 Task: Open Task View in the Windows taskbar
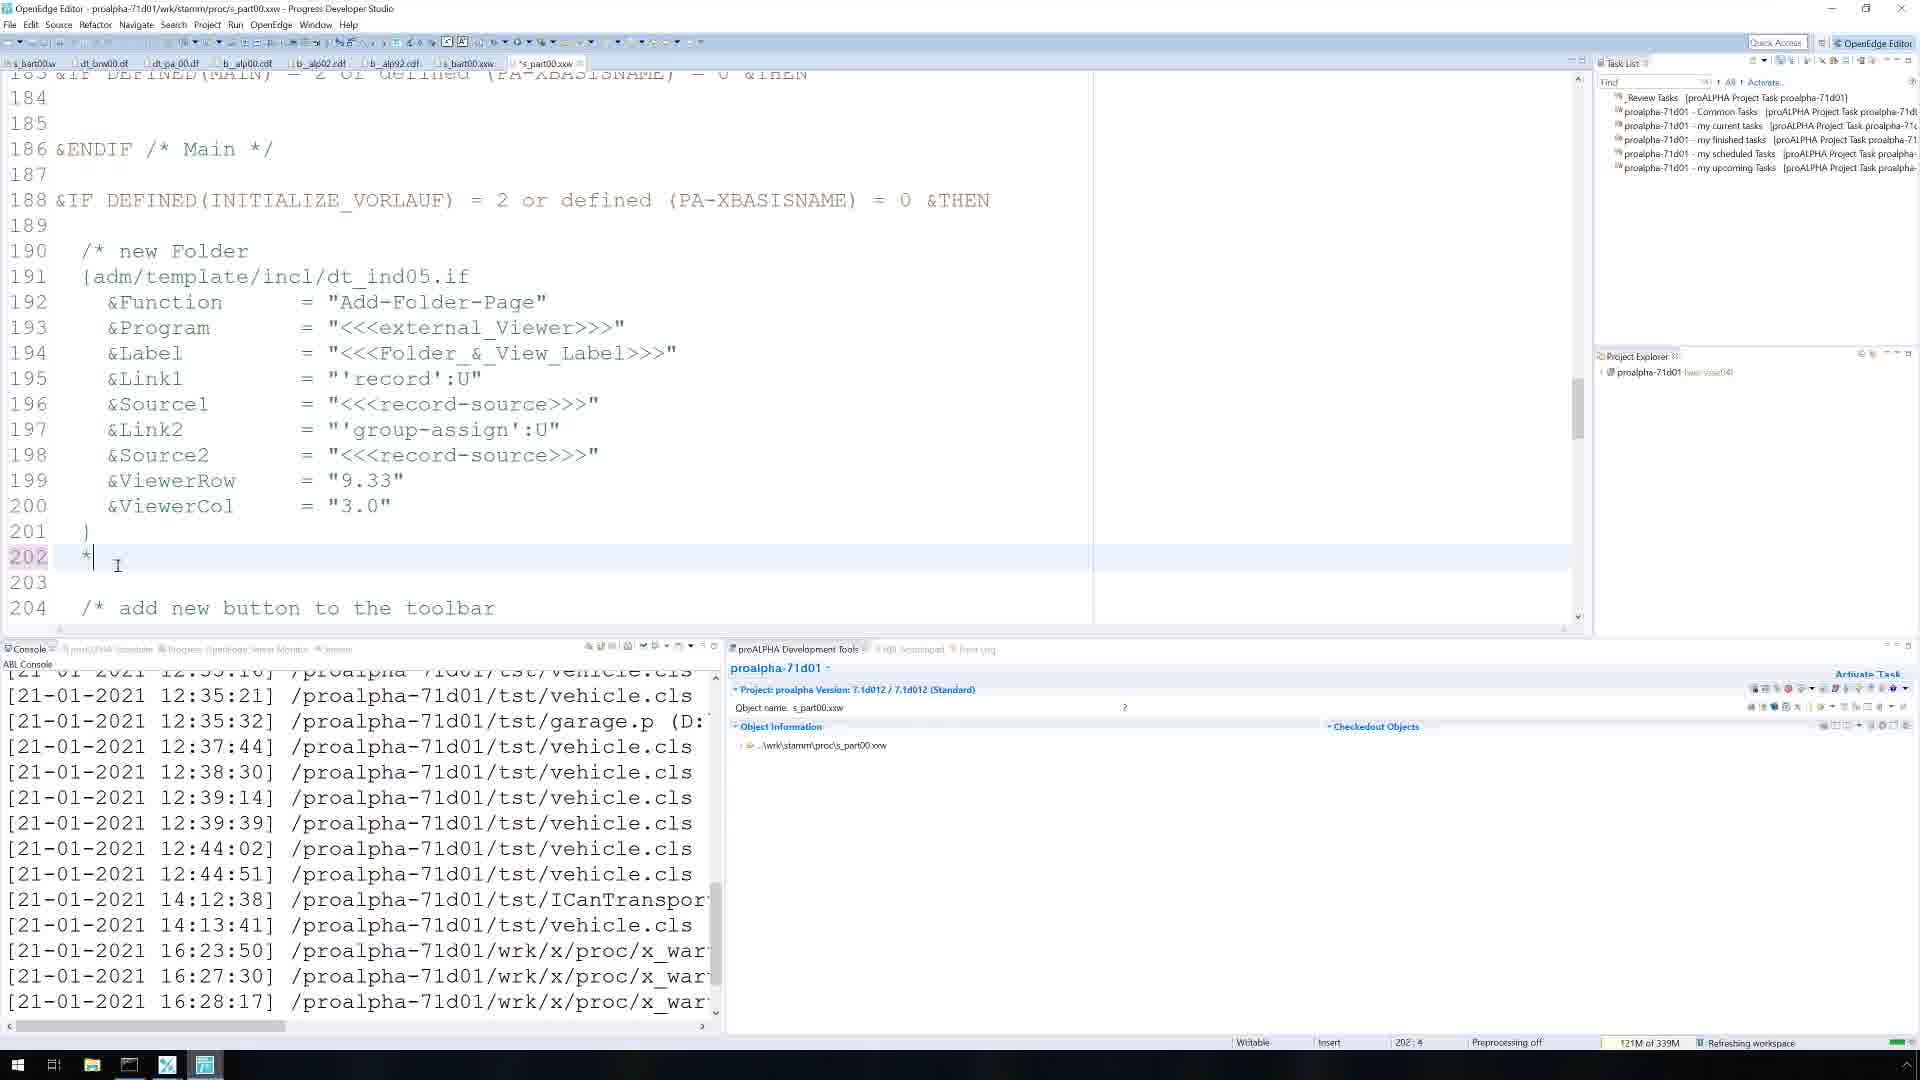[54, 1065]
